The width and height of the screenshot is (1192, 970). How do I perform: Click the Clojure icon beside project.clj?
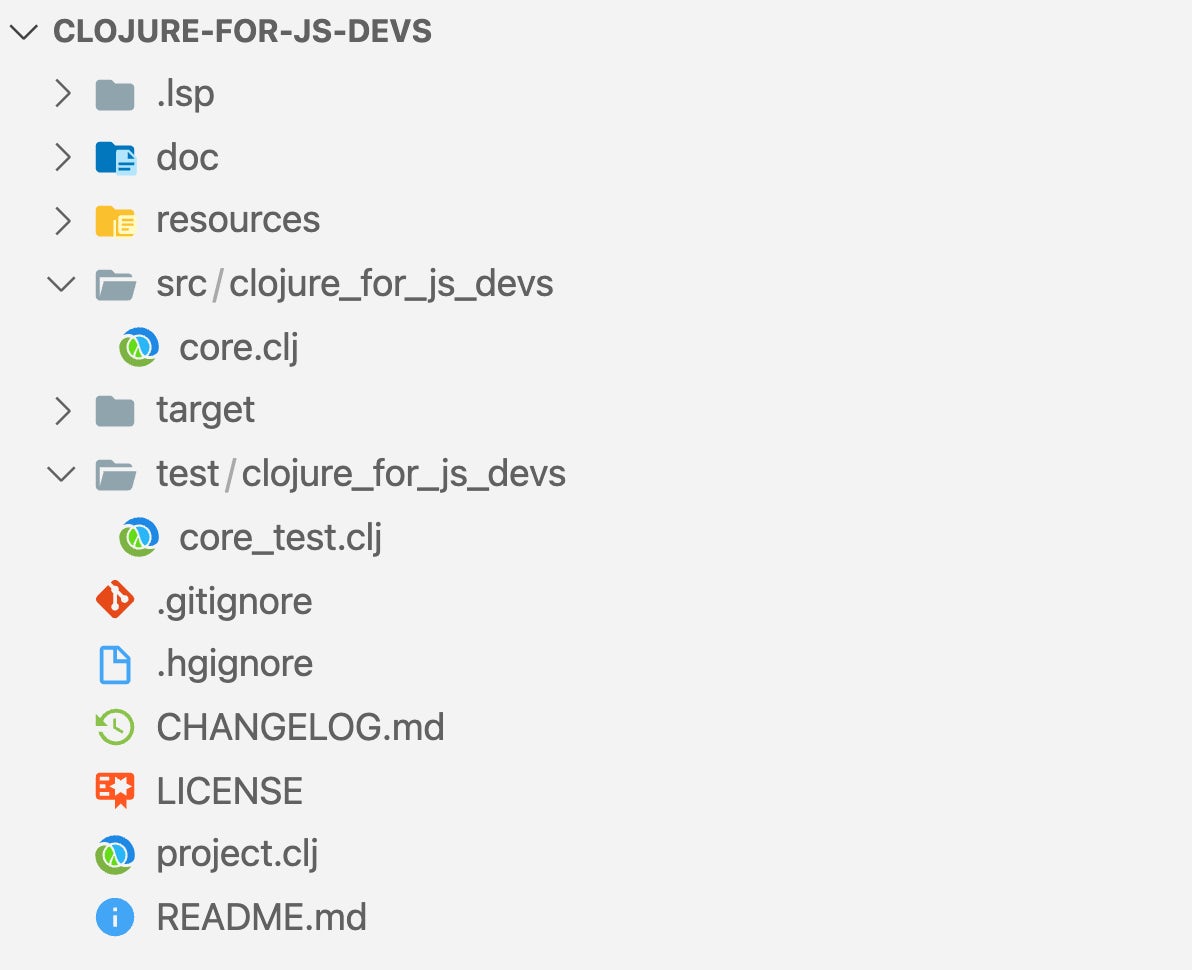(116, 853)
